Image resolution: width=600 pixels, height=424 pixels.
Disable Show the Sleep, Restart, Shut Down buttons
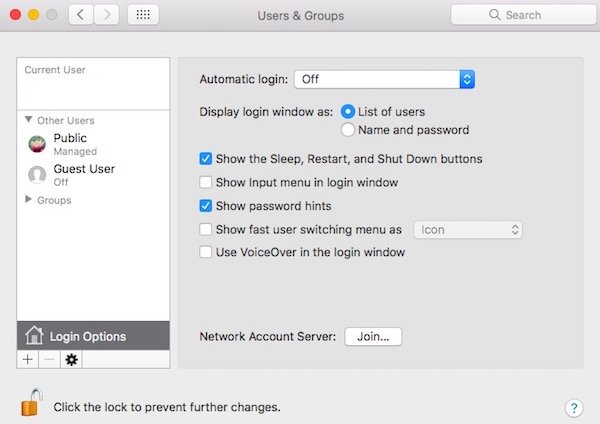pyautogui.click(x=206, y=159)
